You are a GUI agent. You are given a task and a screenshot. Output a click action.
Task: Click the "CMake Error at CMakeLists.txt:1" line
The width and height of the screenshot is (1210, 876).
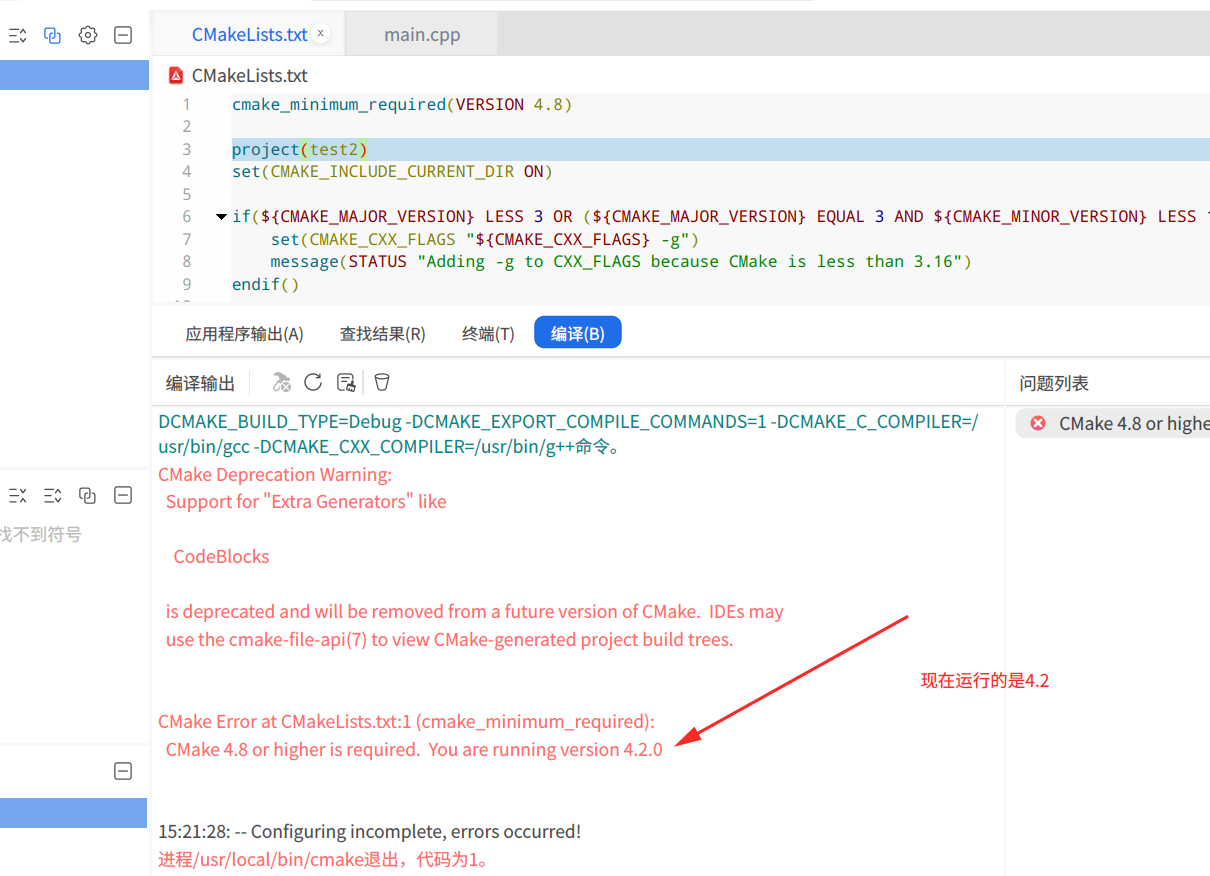[407, 722]
